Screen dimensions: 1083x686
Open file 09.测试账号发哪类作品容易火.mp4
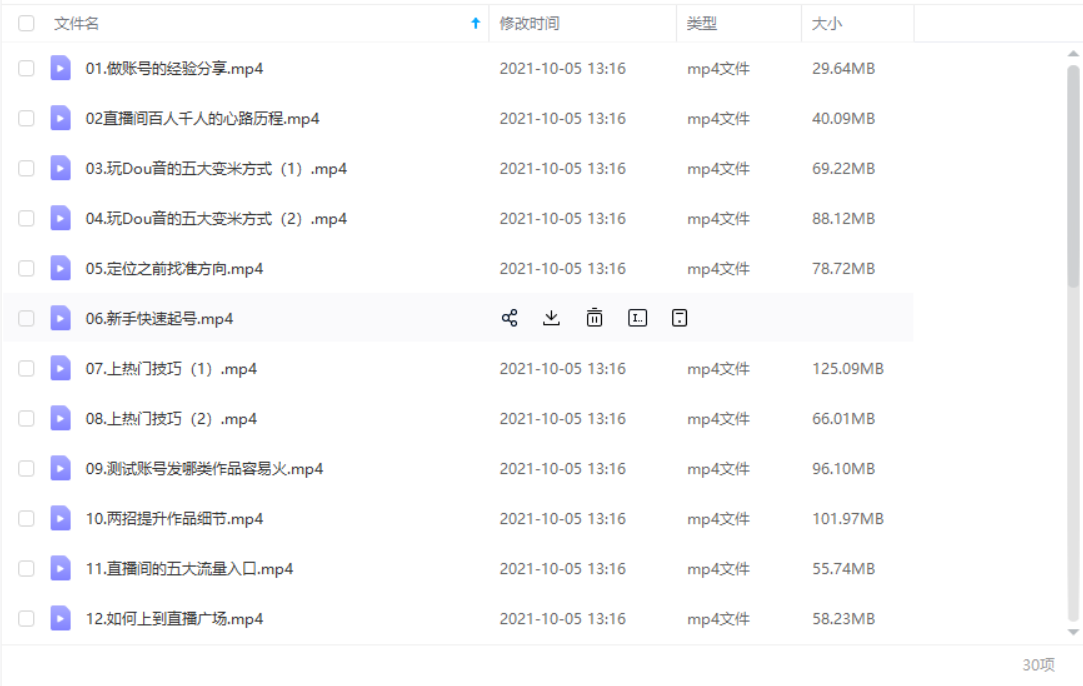point(204,468)
